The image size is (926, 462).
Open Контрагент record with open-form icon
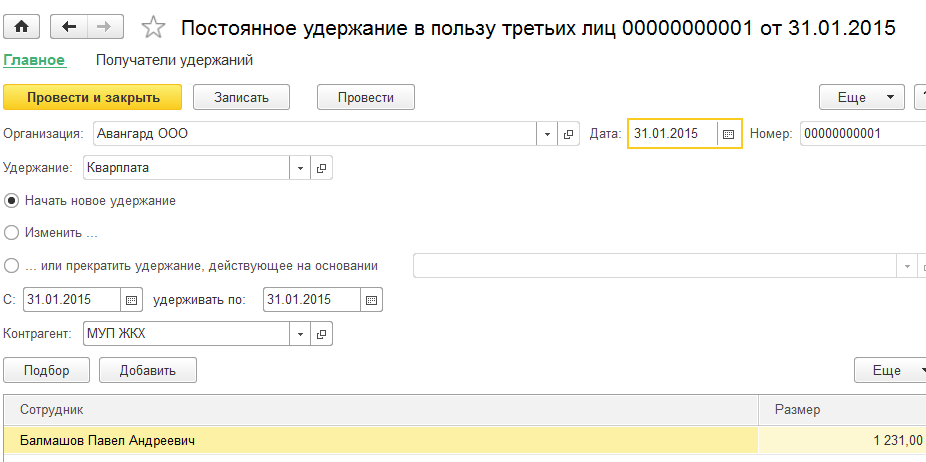(x=322, y=333)
